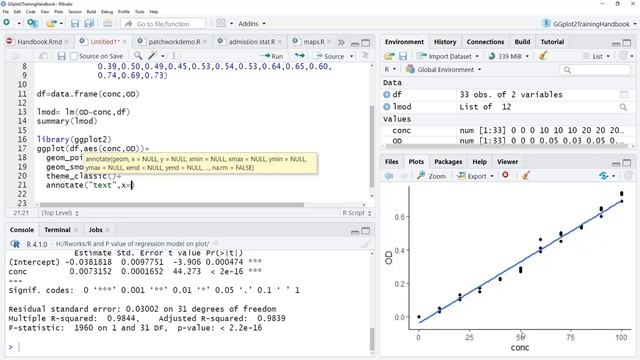The width and height of the screenshot is (640, 360).
Task: Click the Run button
Action: coord(272,56)
